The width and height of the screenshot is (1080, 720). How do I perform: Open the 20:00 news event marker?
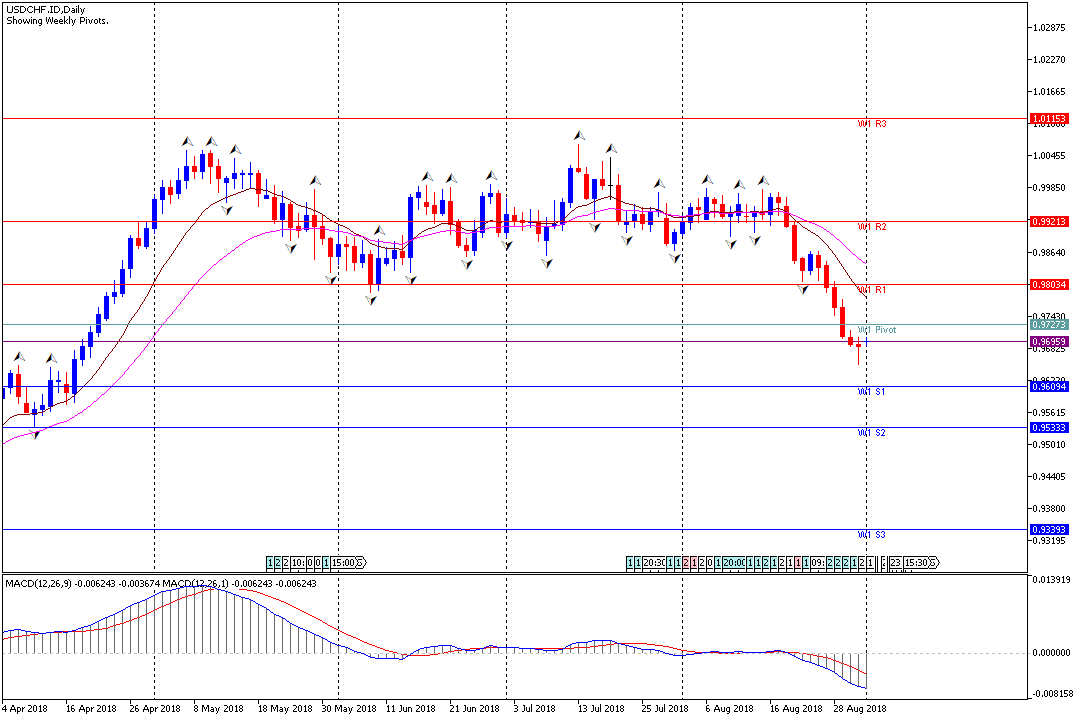(x=734, y=563)
